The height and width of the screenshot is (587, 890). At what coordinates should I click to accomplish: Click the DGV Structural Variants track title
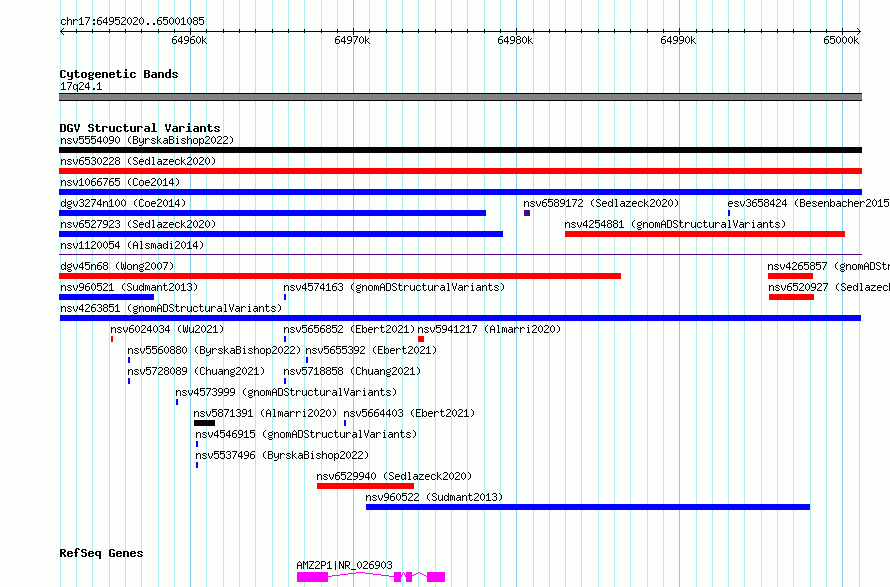pos(140,128)
